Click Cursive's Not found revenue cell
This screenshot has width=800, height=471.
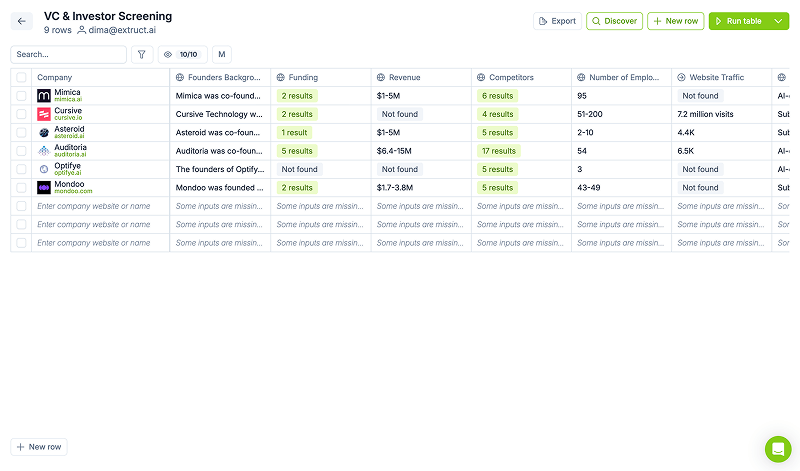(x=399, y=114)
